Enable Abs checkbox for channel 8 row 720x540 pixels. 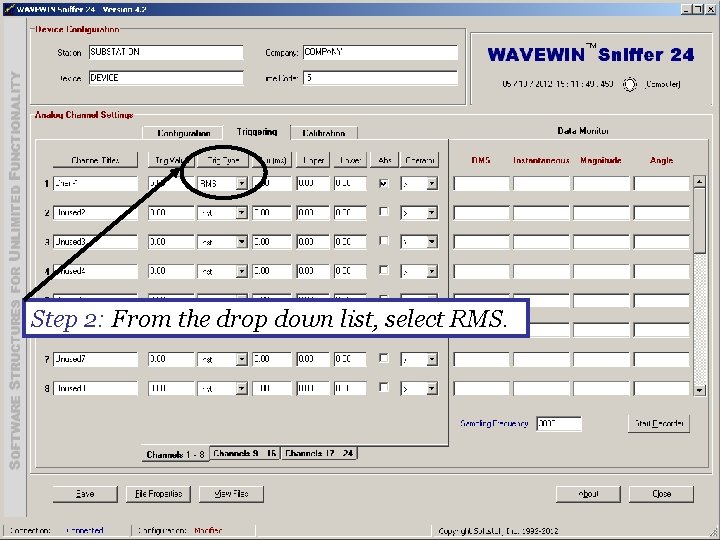[384, 388]
